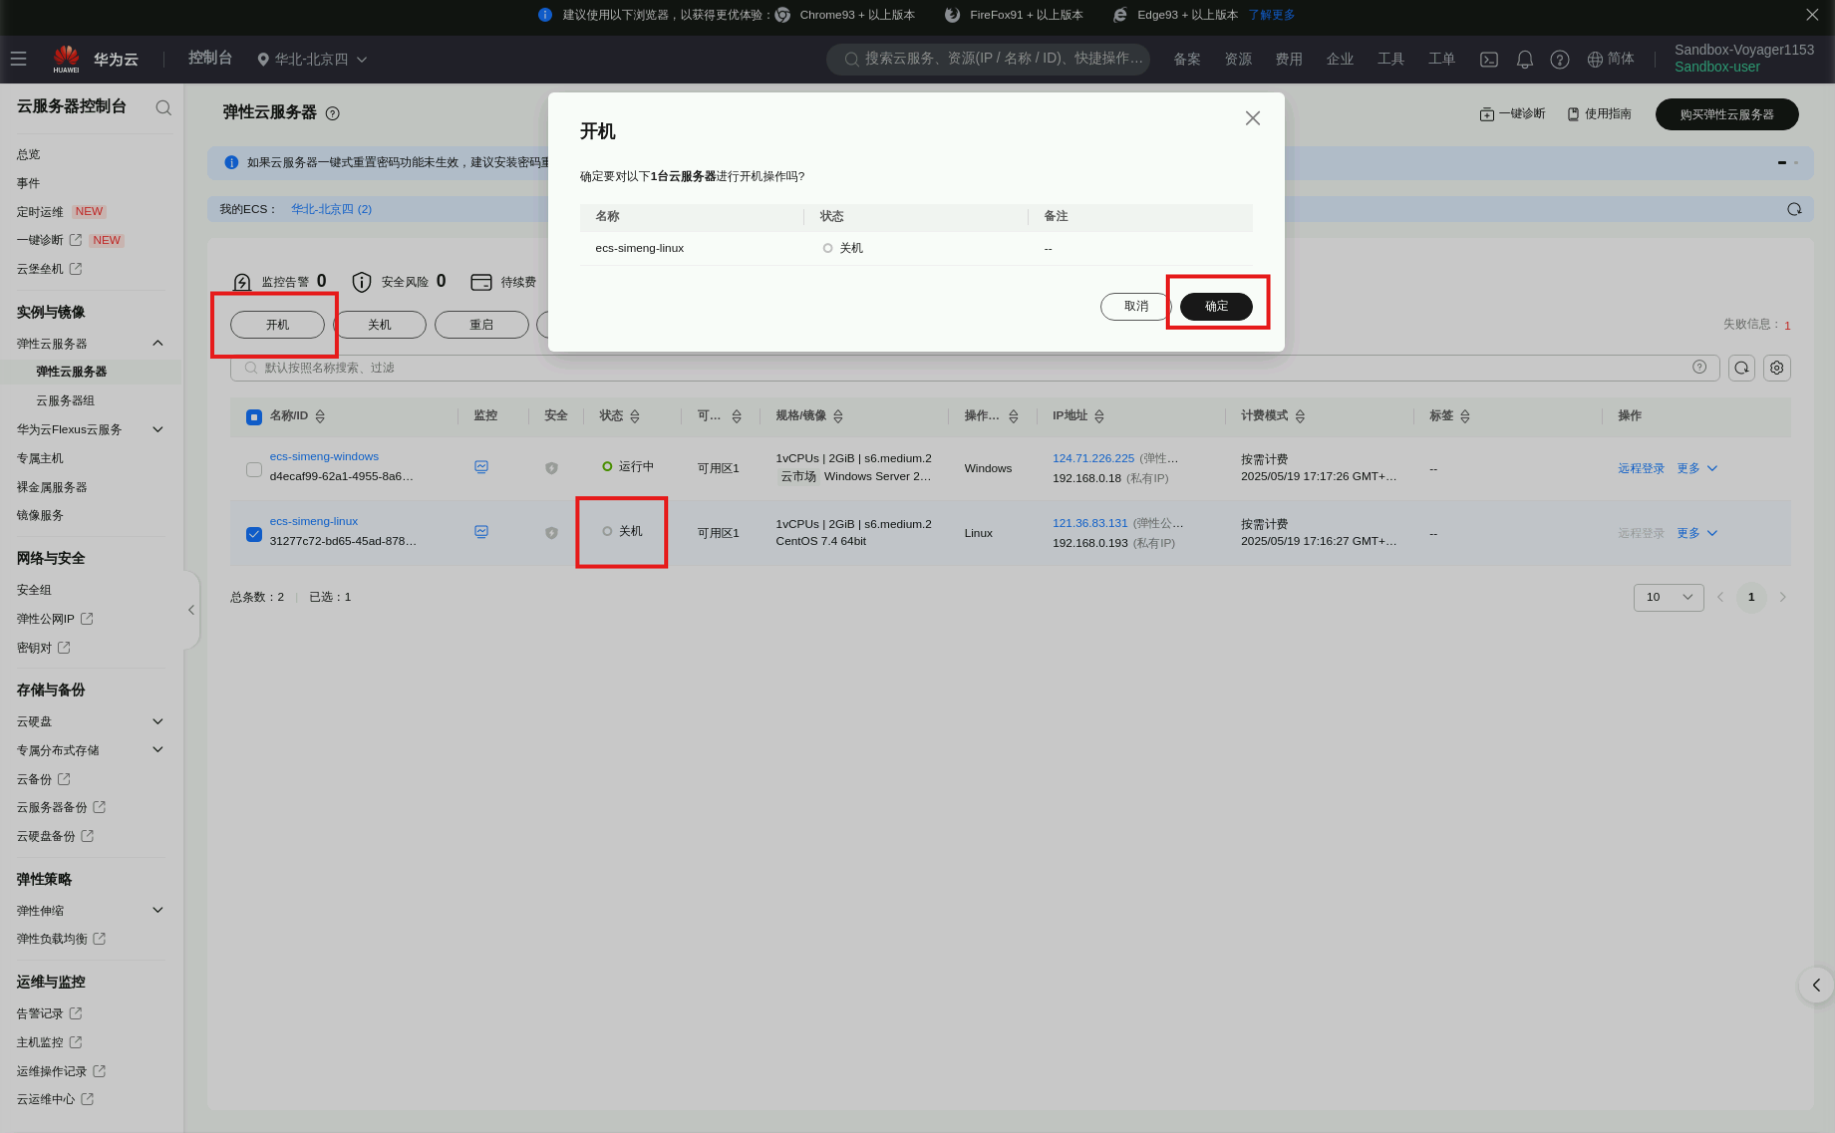
Task: Uncheck the ecs-simeng-linux row checkbox
Action: point(254,534)
